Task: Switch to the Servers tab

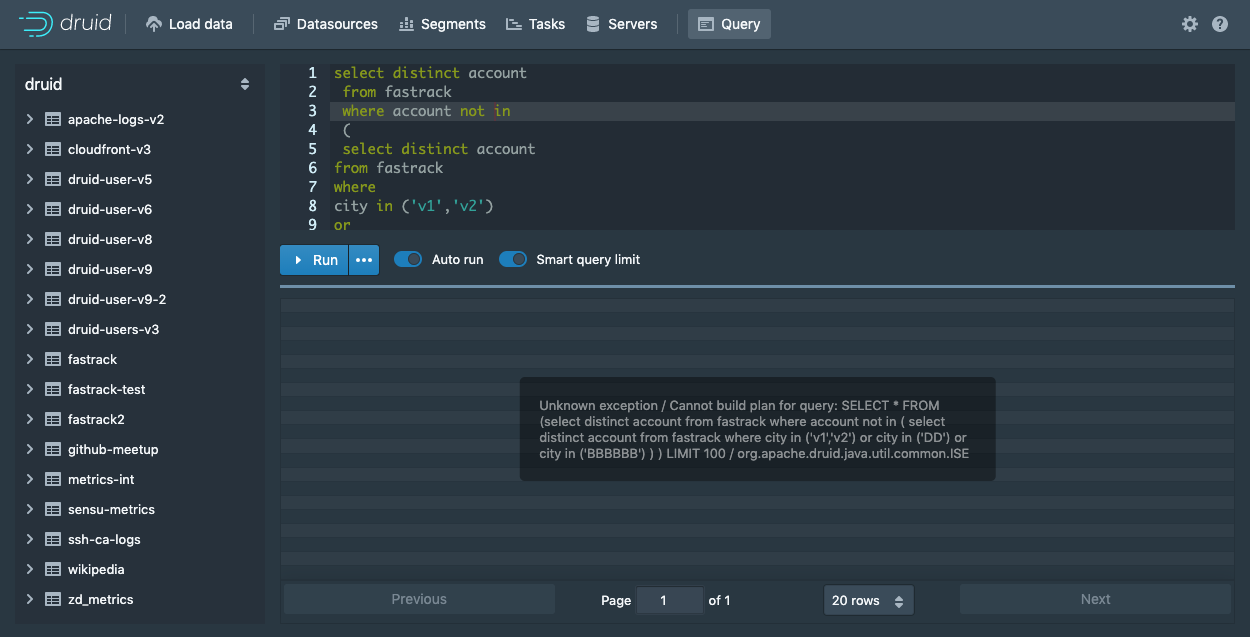Action: [622, 24]
